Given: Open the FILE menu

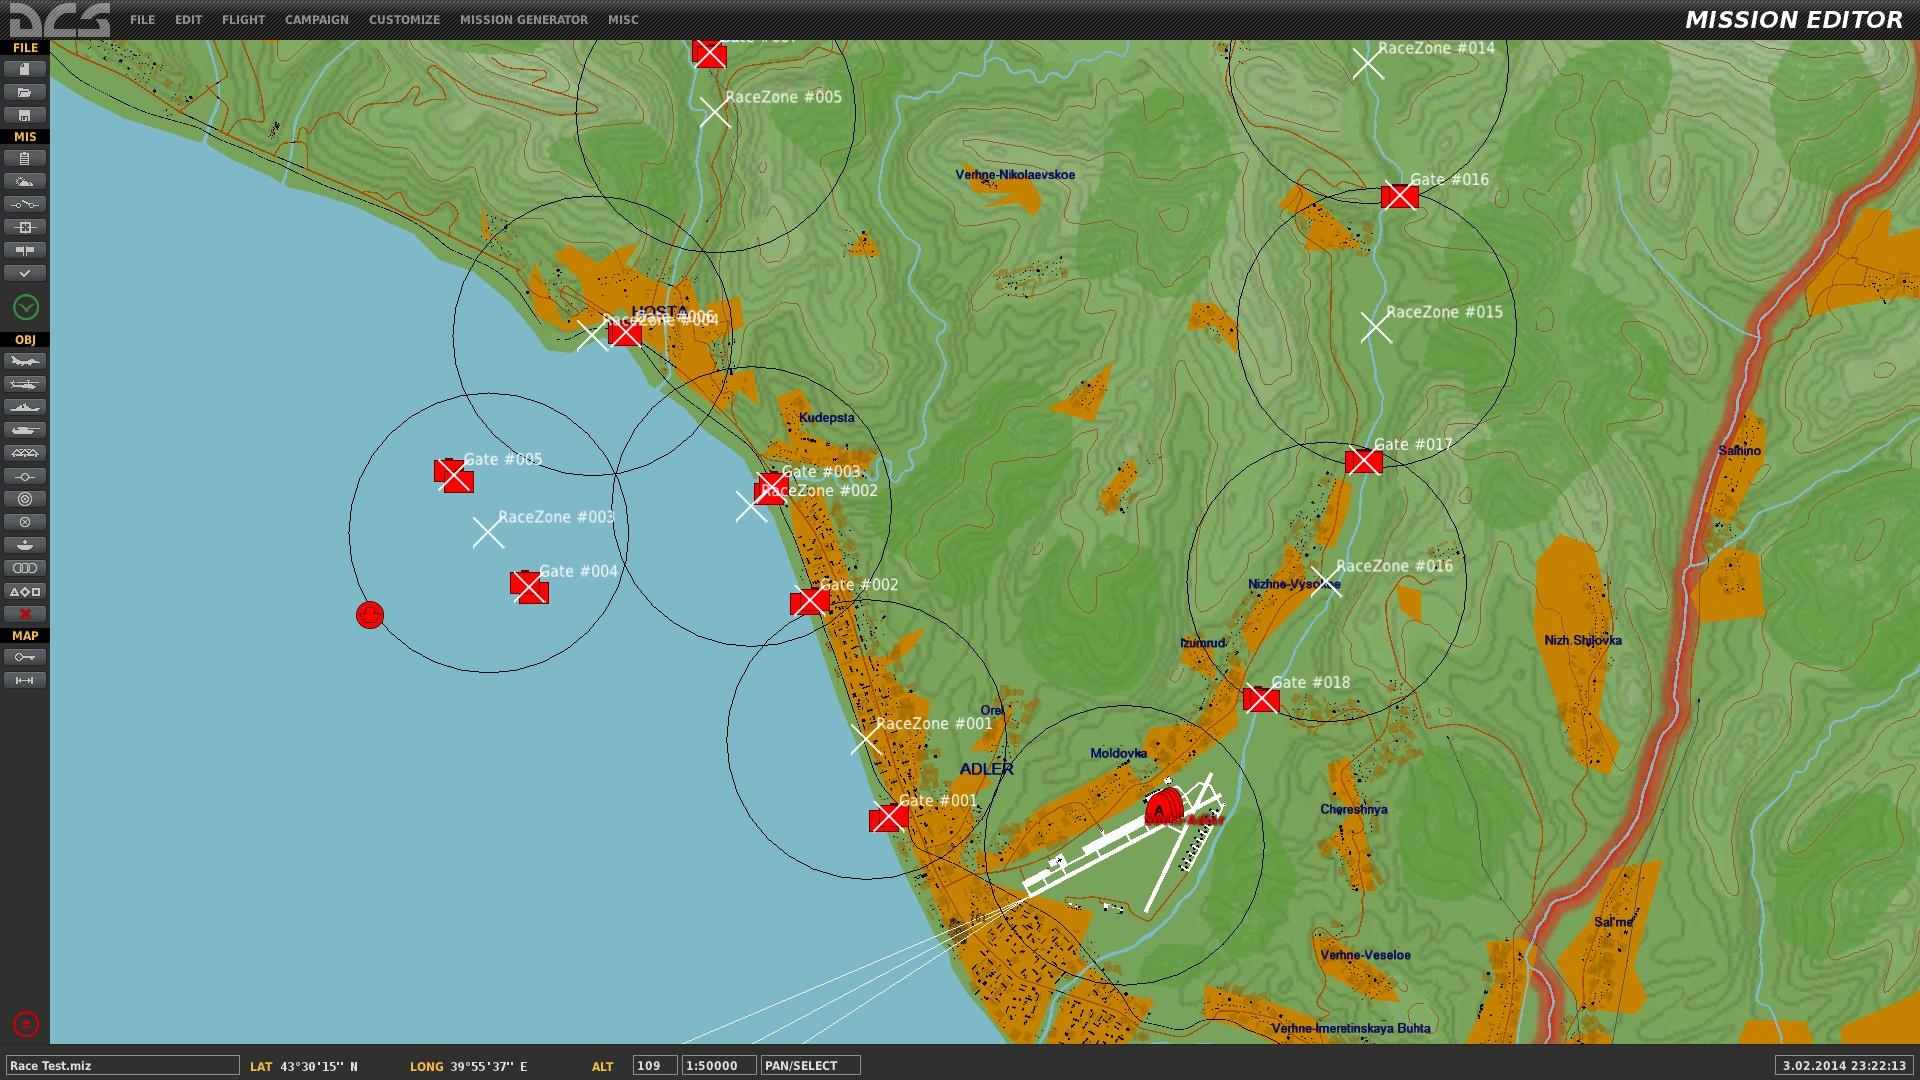Looking at the screenshot, I should pos(142,20).
